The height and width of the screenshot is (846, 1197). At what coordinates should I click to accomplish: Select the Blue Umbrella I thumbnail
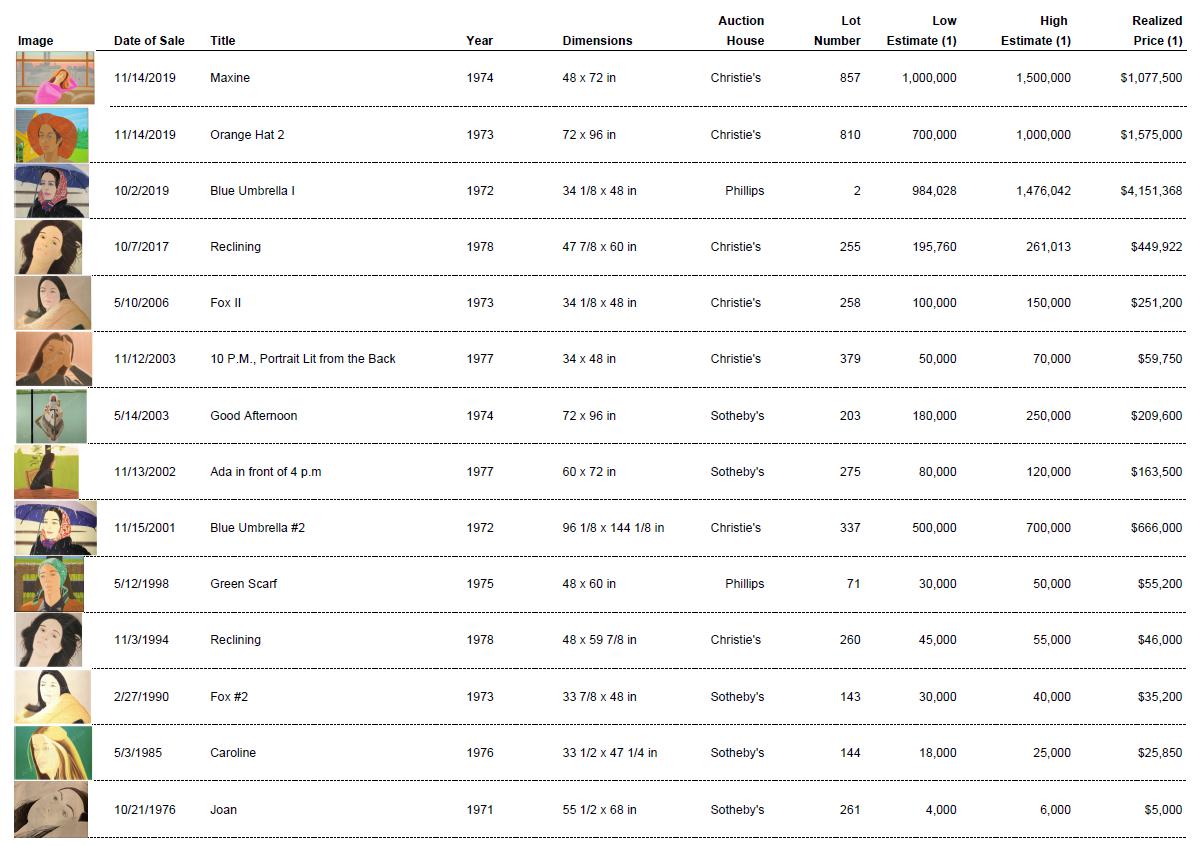pos(52,191)
